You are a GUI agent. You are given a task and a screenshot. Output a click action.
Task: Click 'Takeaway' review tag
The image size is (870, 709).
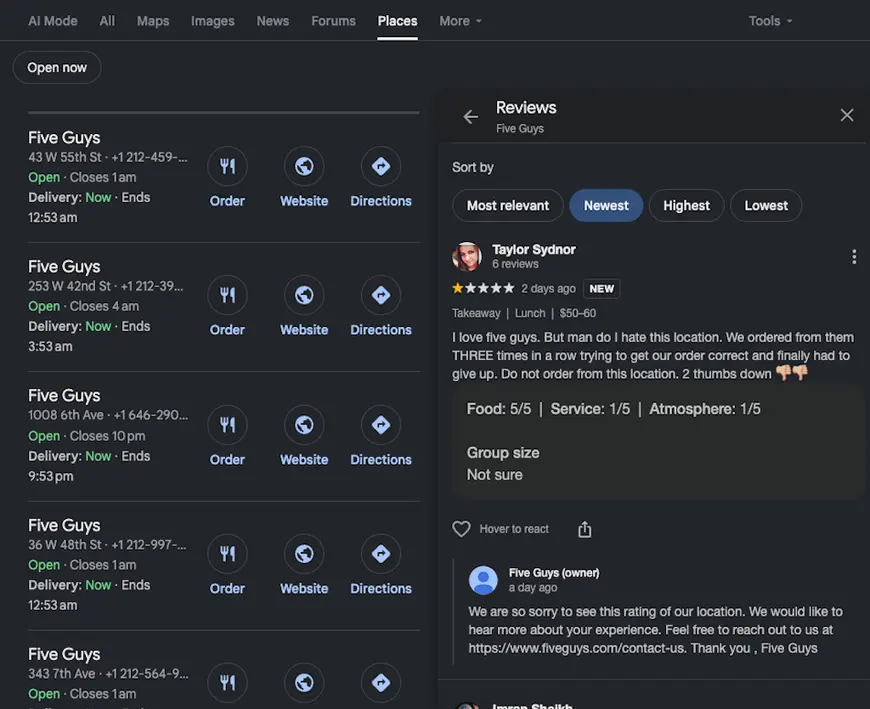click(476, 313)
